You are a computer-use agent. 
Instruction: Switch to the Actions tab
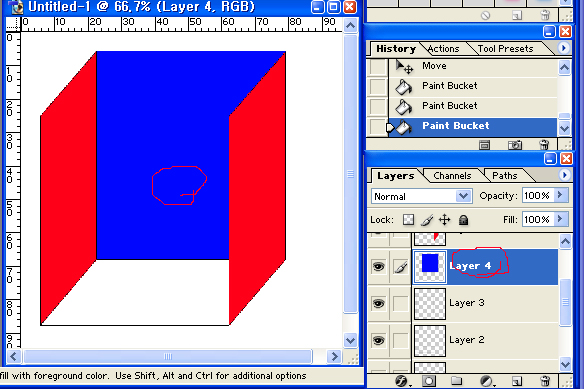[x=443, y=49]
